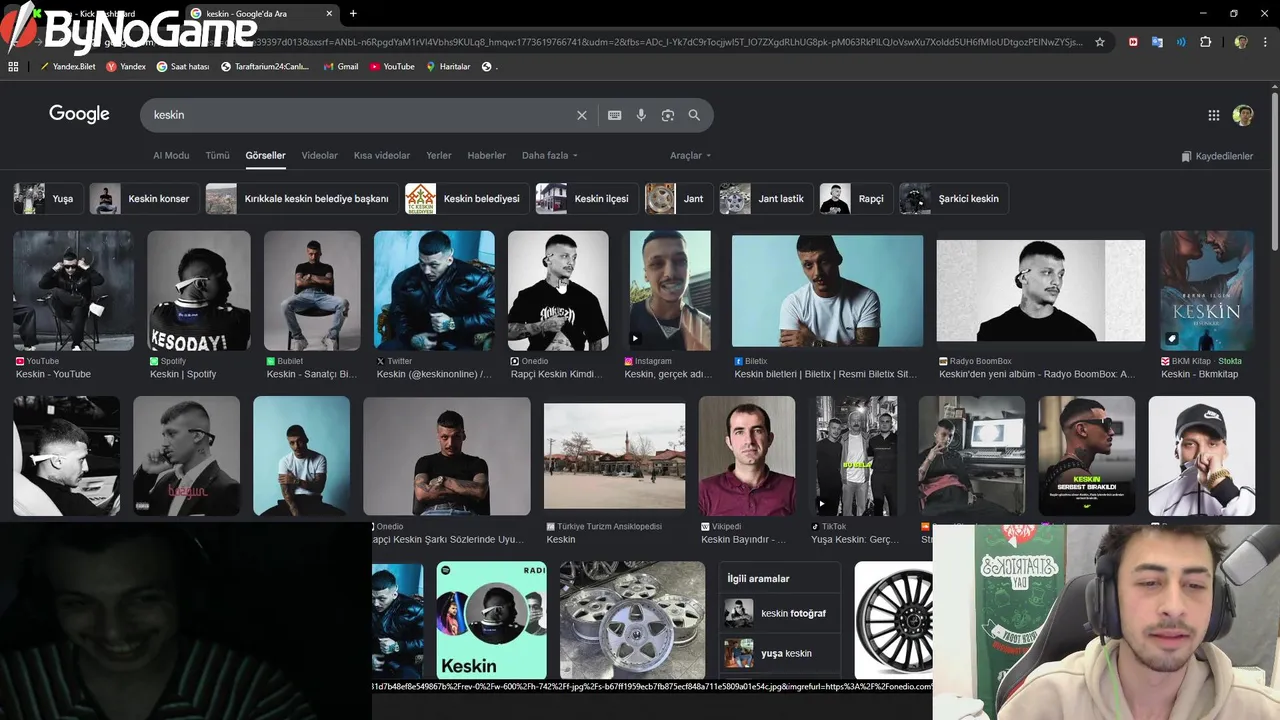Open the Kaydedilenler saved items
This screenshot has height=720, width=1280.
click(1217, 156)
